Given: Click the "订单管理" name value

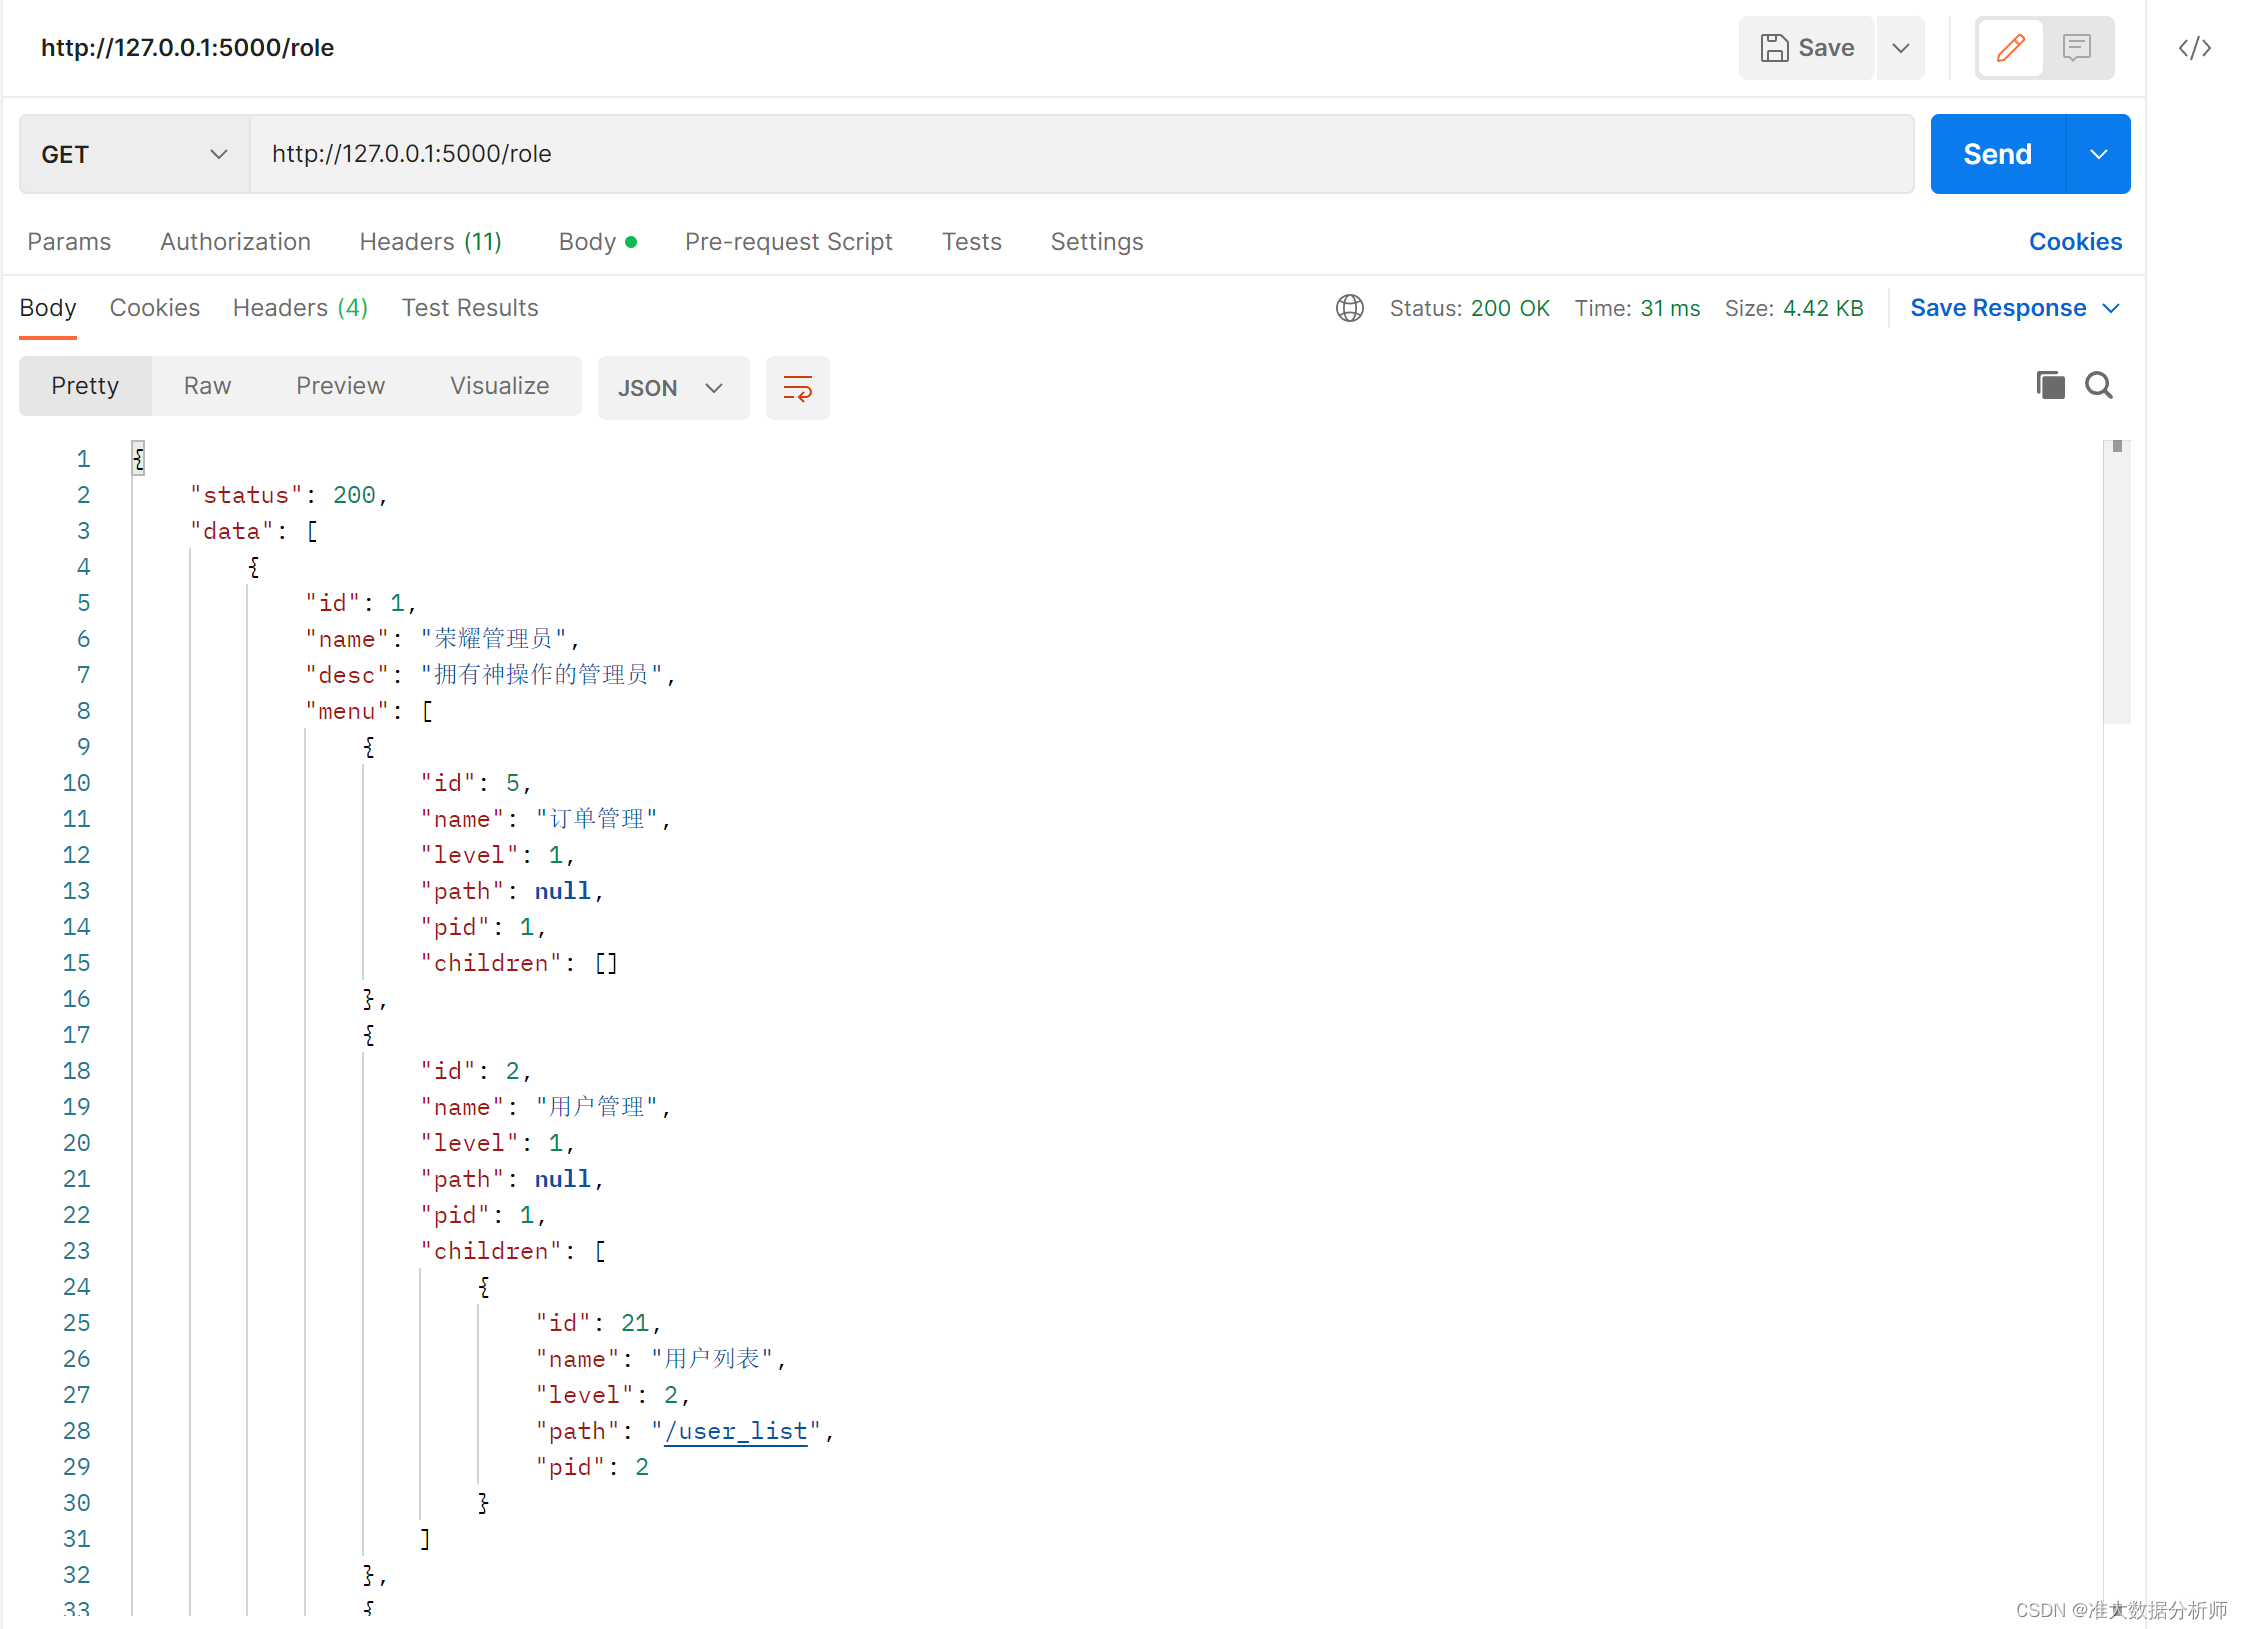Looking at the screenshot, I should [597, 819].
